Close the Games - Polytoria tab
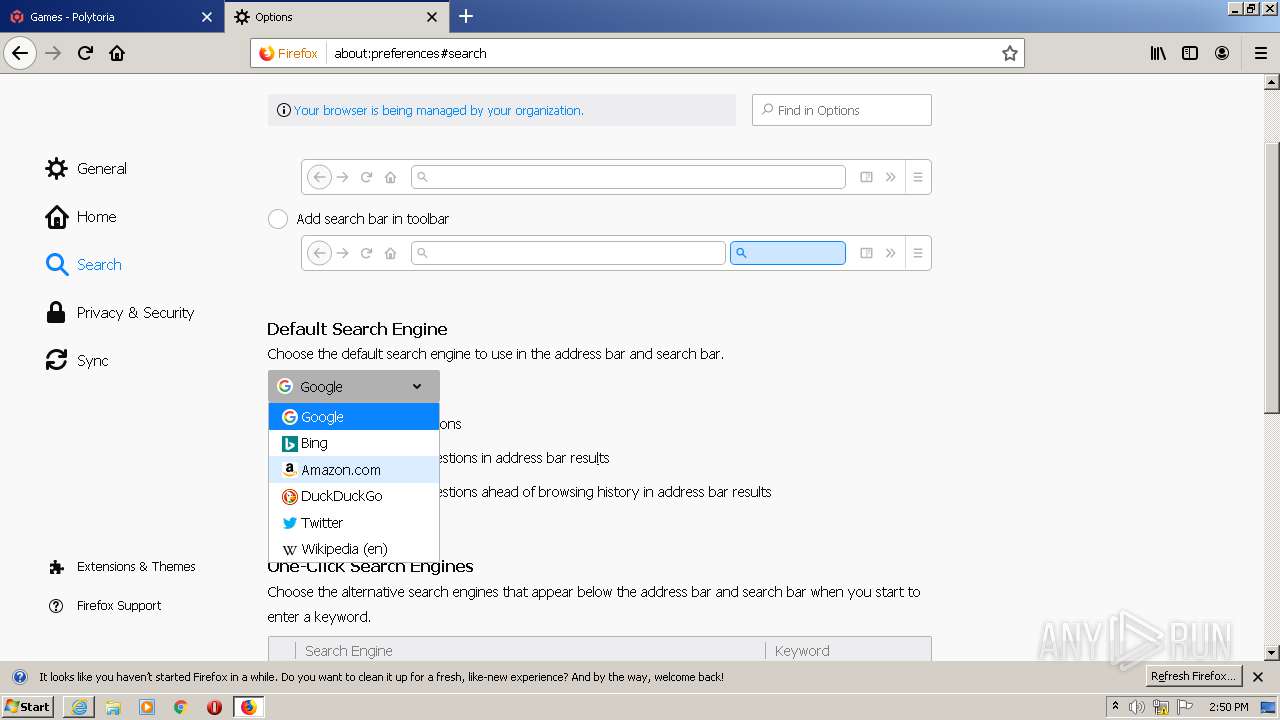 point(207,17)
